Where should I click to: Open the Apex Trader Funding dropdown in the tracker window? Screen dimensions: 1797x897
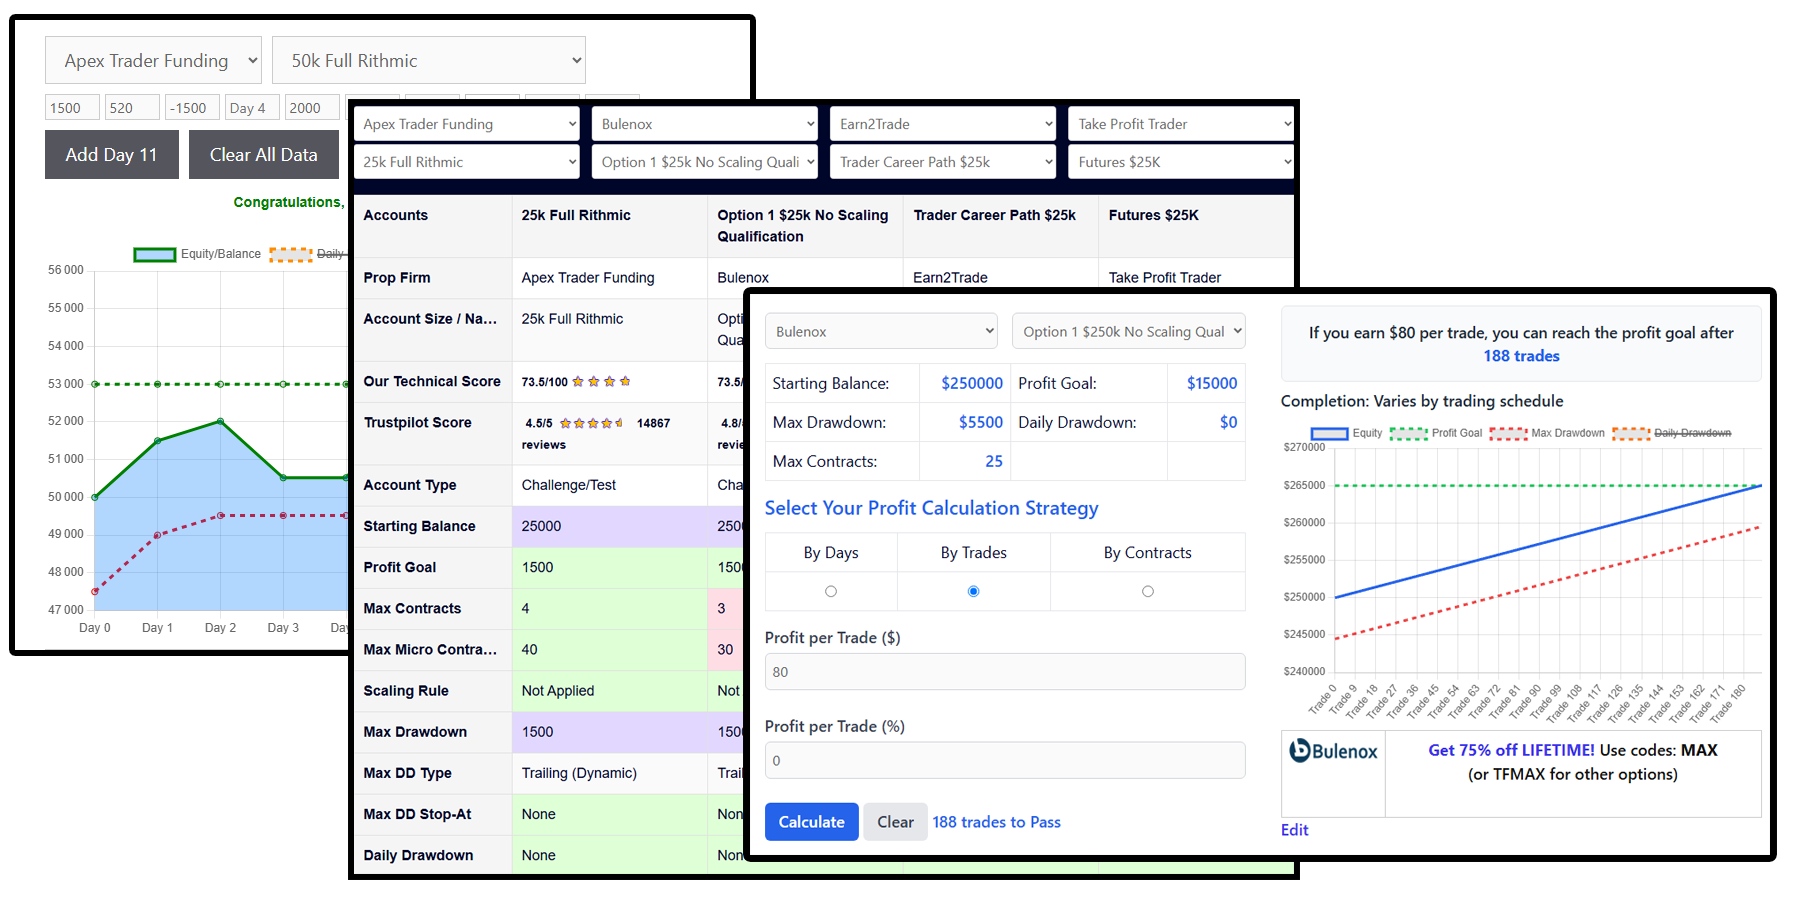153,60
